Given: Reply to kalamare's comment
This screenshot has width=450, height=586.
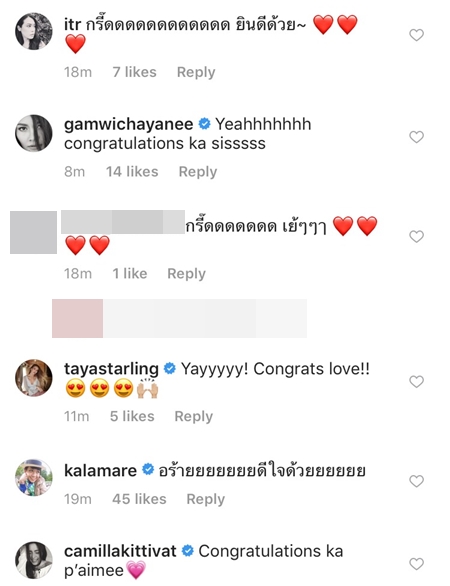Looking at the screenshot, I should pyautogui.click(x=206, y=499).
